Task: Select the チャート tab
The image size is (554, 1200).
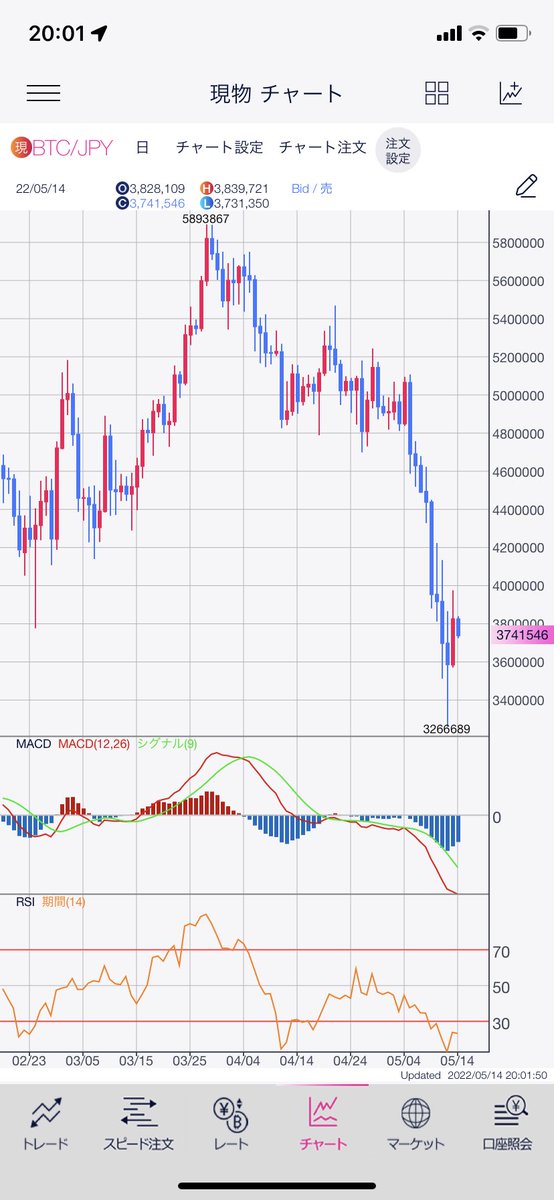Action: point(323,1123)
